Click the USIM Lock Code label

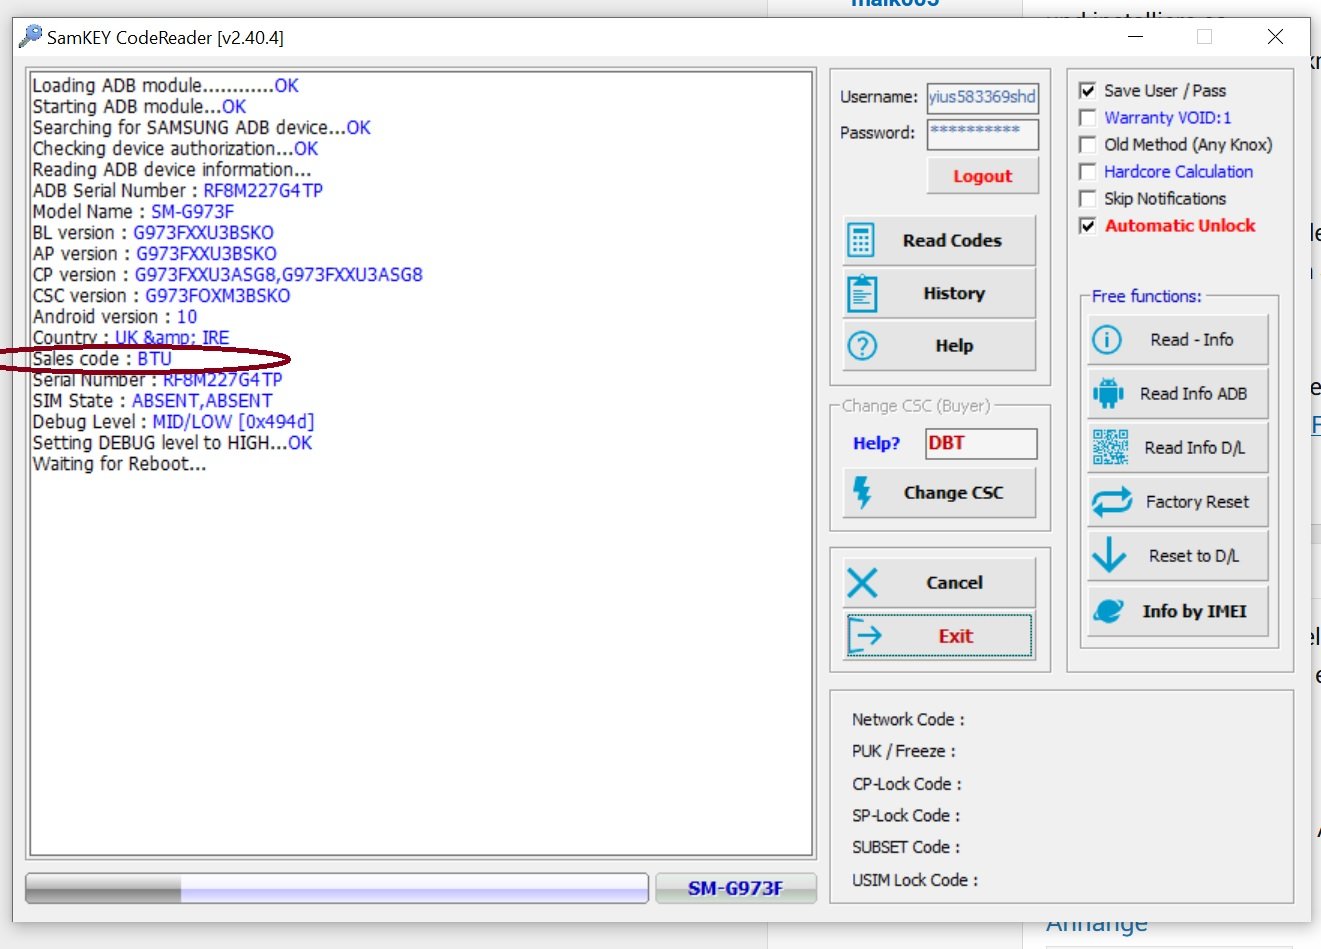pyautogui.click(x=915, y=881)
